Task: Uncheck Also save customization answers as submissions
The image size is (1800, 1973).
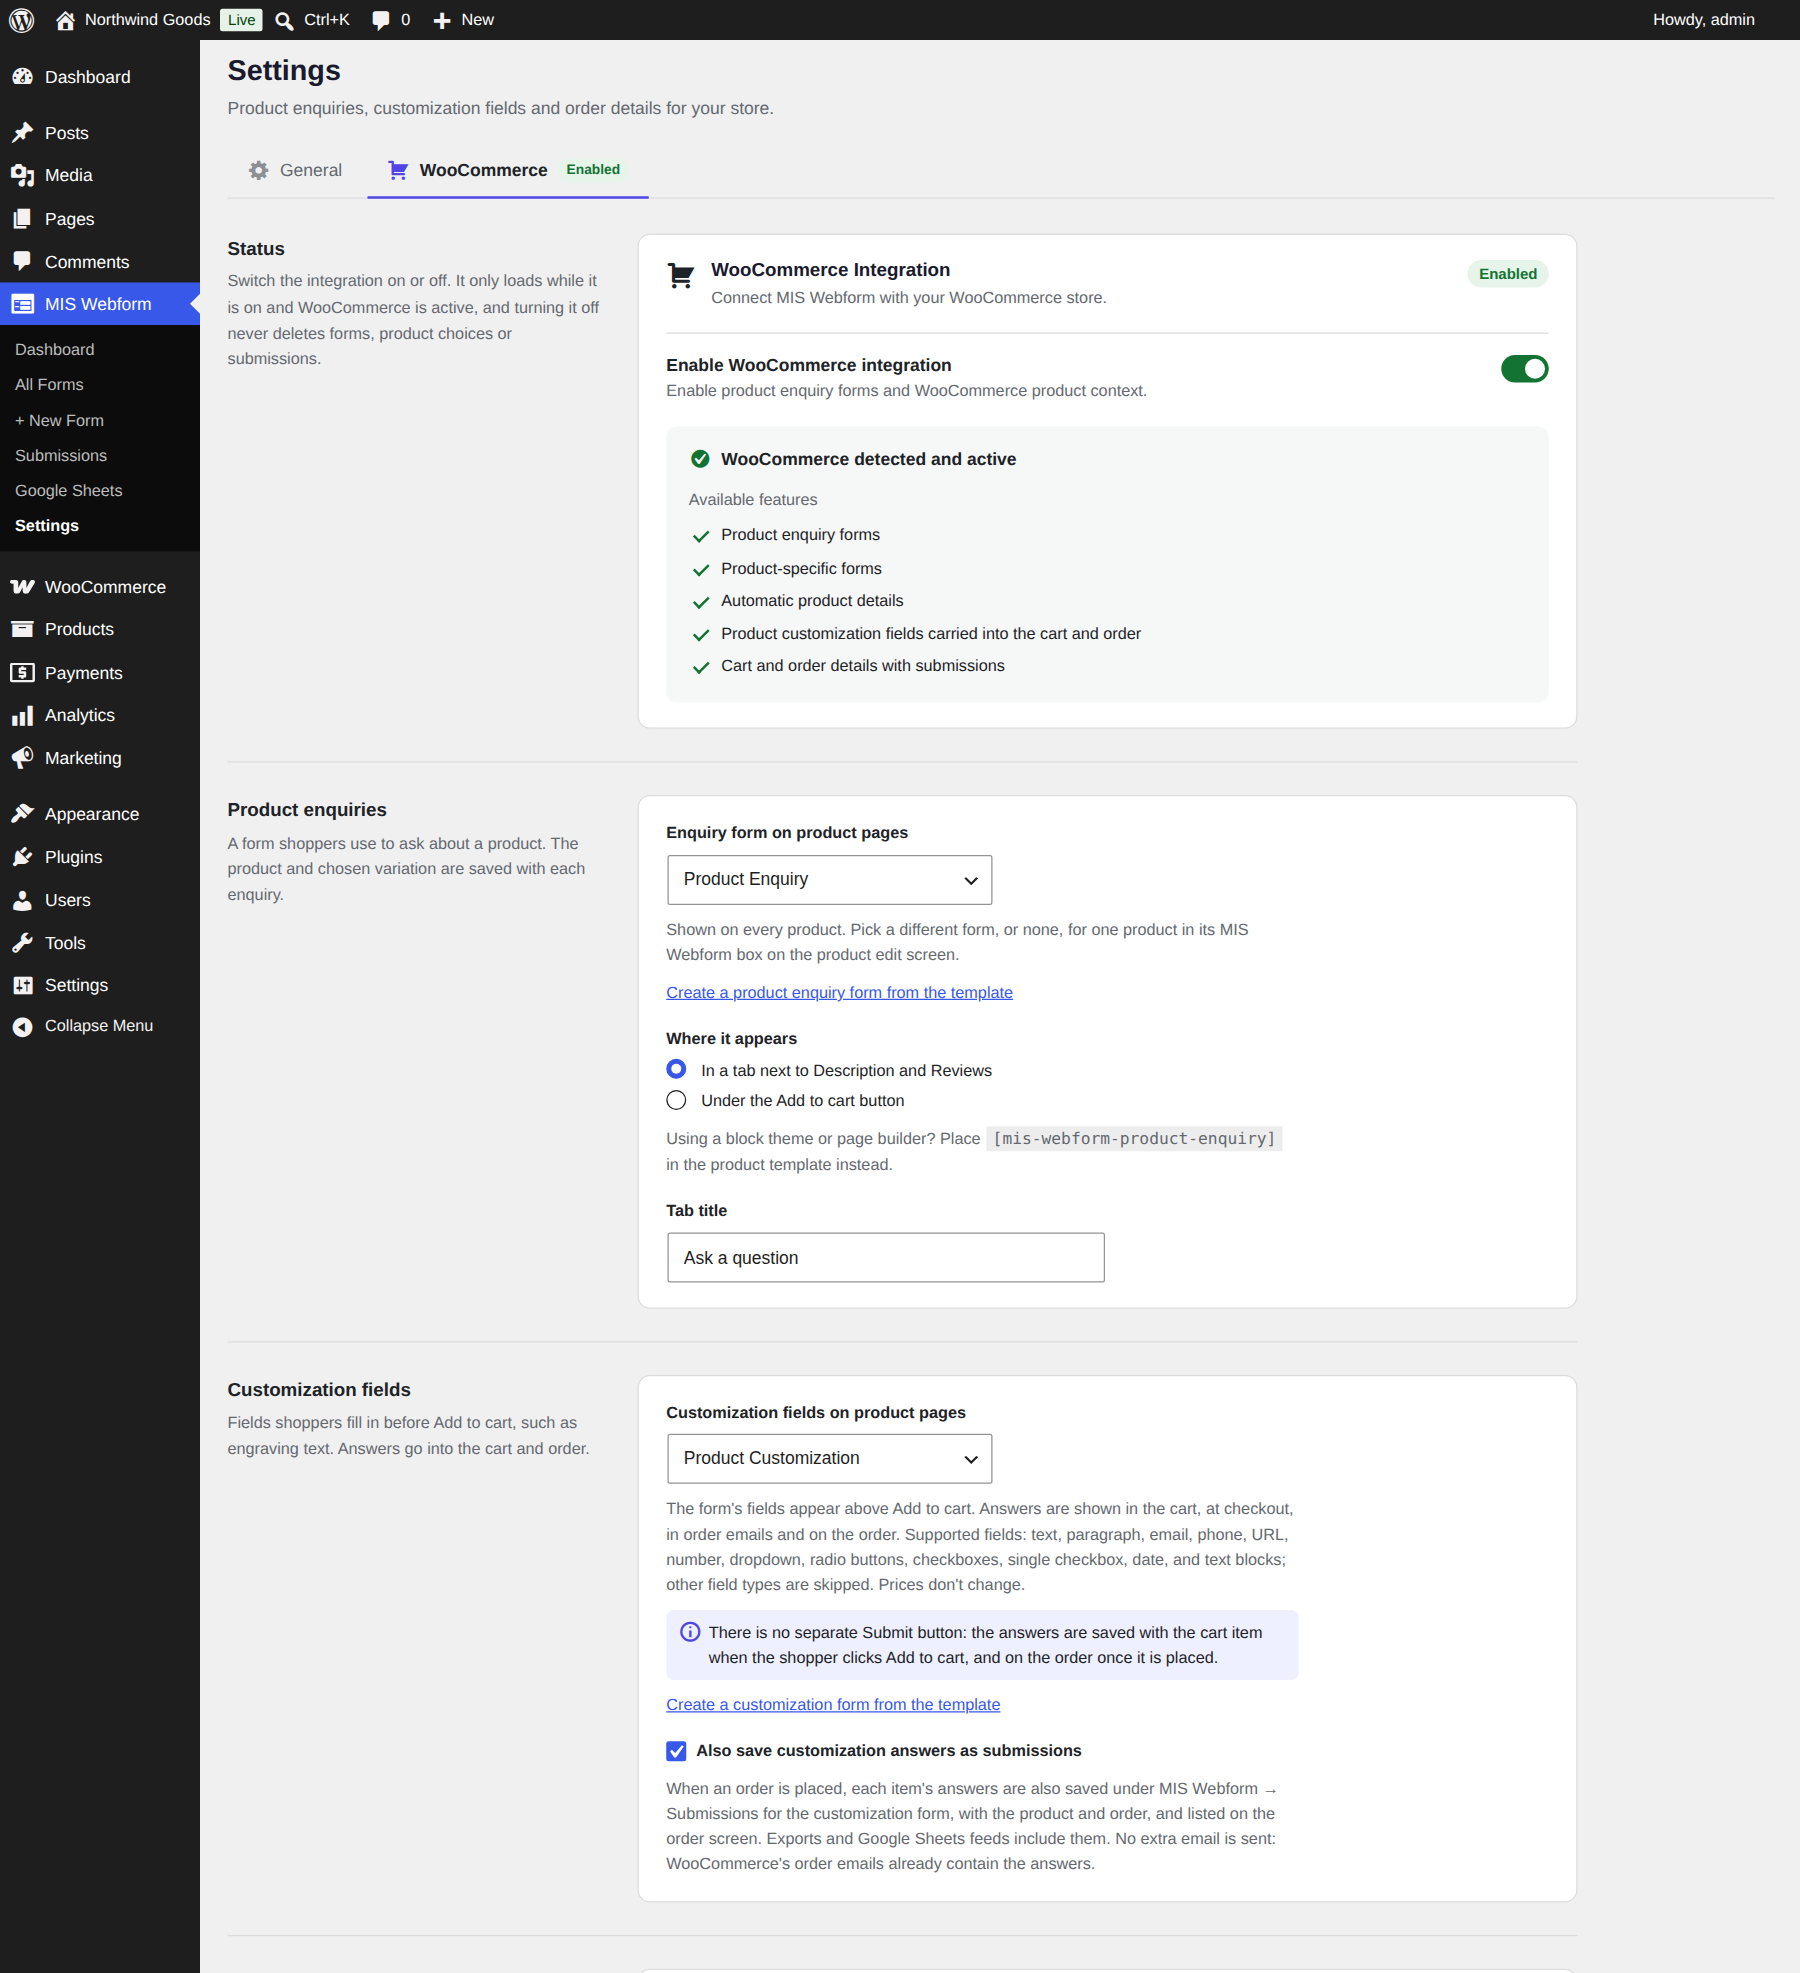Action: [x=676, y=1751]
